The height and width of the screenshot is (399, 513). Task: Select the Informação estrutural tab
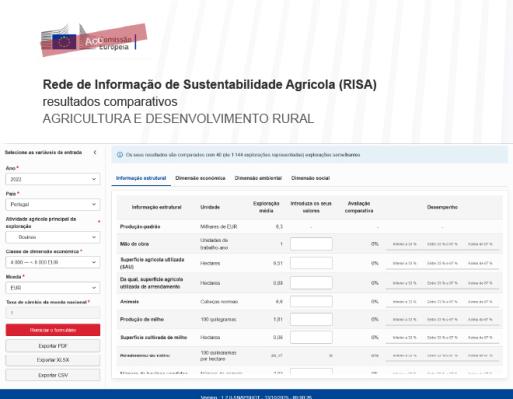[141, 178]
